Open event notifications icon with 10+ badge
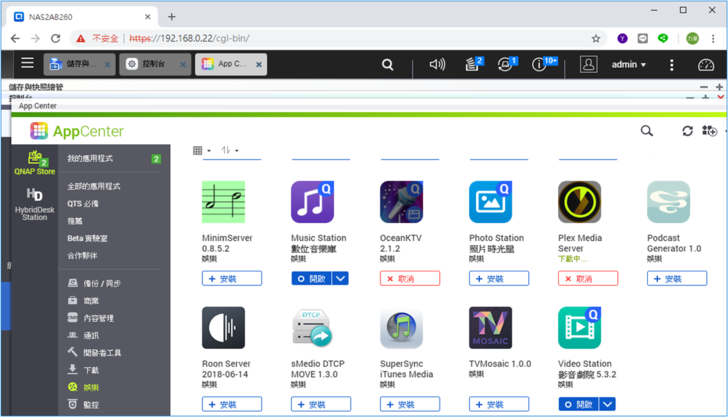 (x=544, y=64)
